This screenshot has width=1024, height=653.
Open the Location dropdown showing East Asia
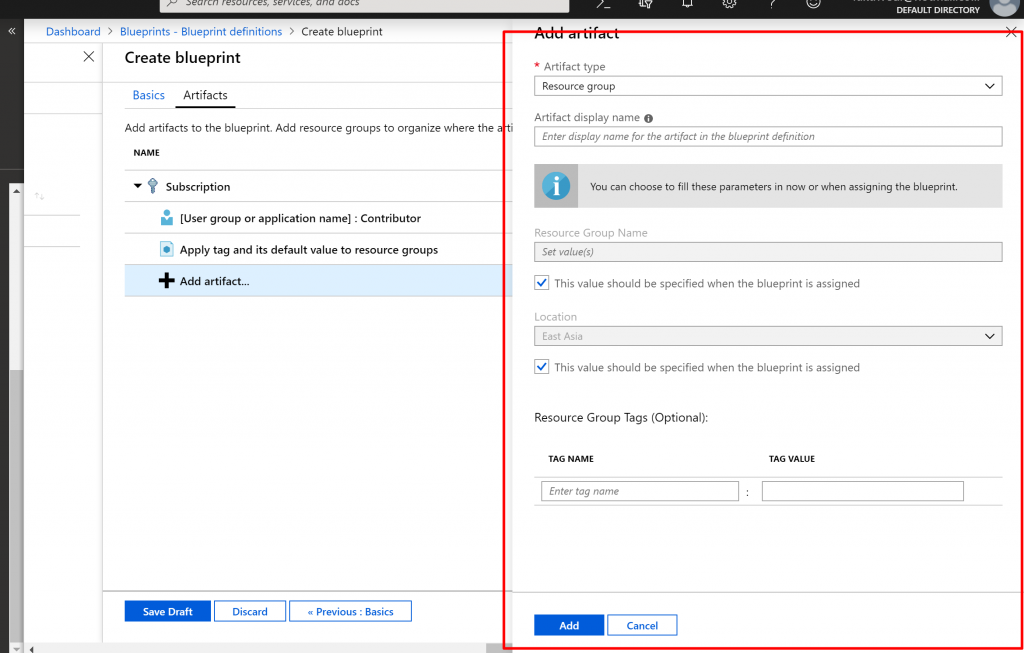[x=767, y=337]
